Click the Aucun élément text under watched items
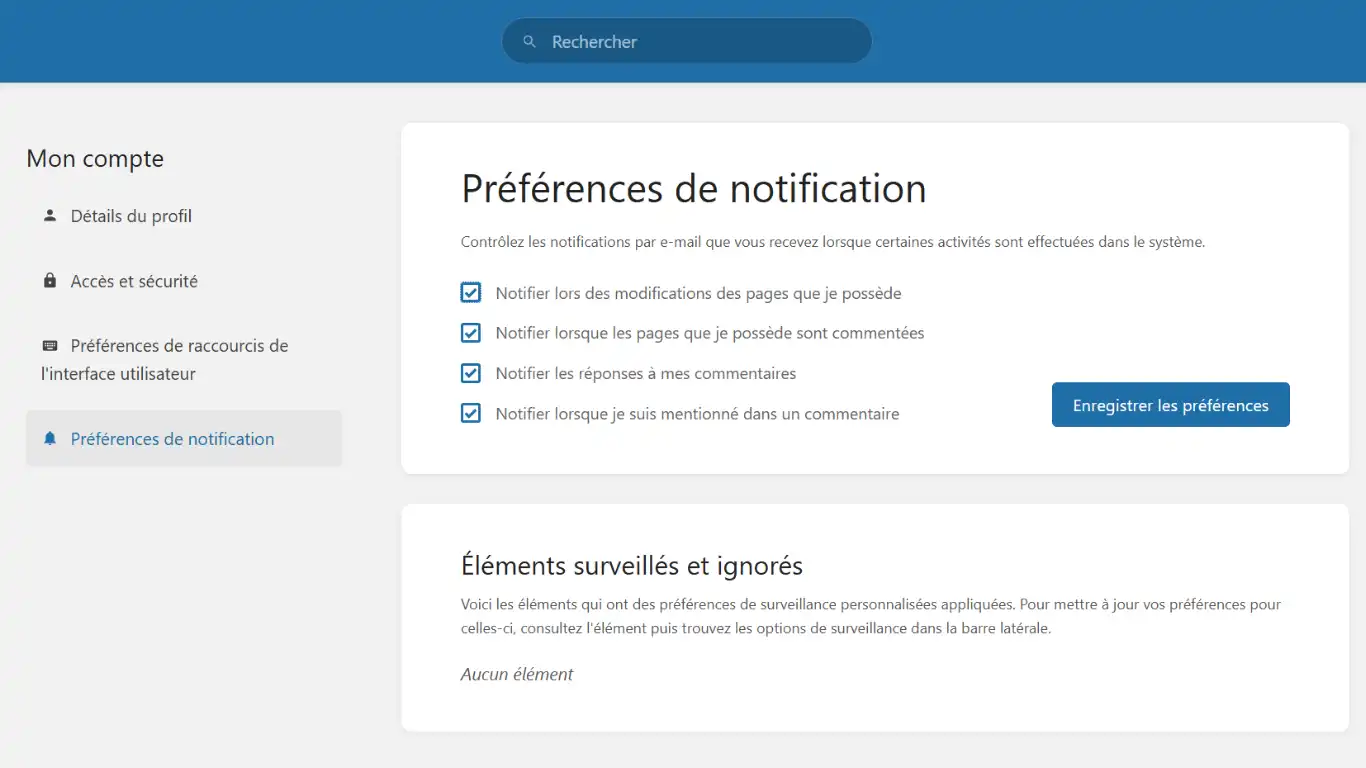Viewport: 1366px width, 768px height. coord(516,674)
